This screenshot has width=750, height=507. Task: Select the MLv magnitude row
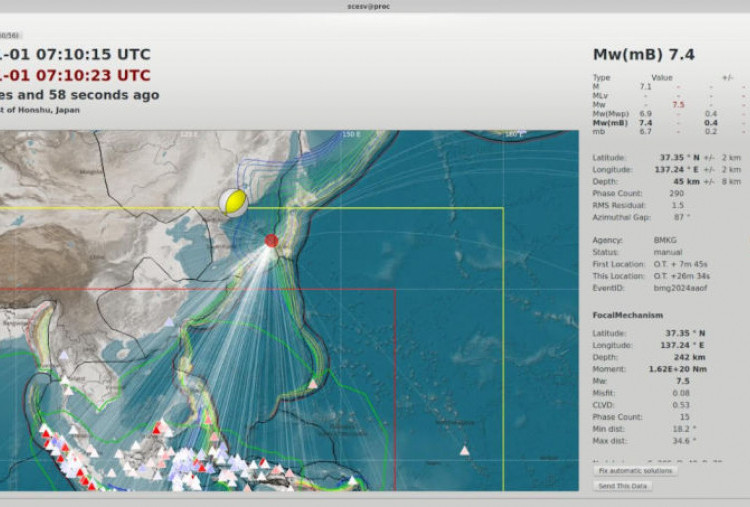[669, 96]
